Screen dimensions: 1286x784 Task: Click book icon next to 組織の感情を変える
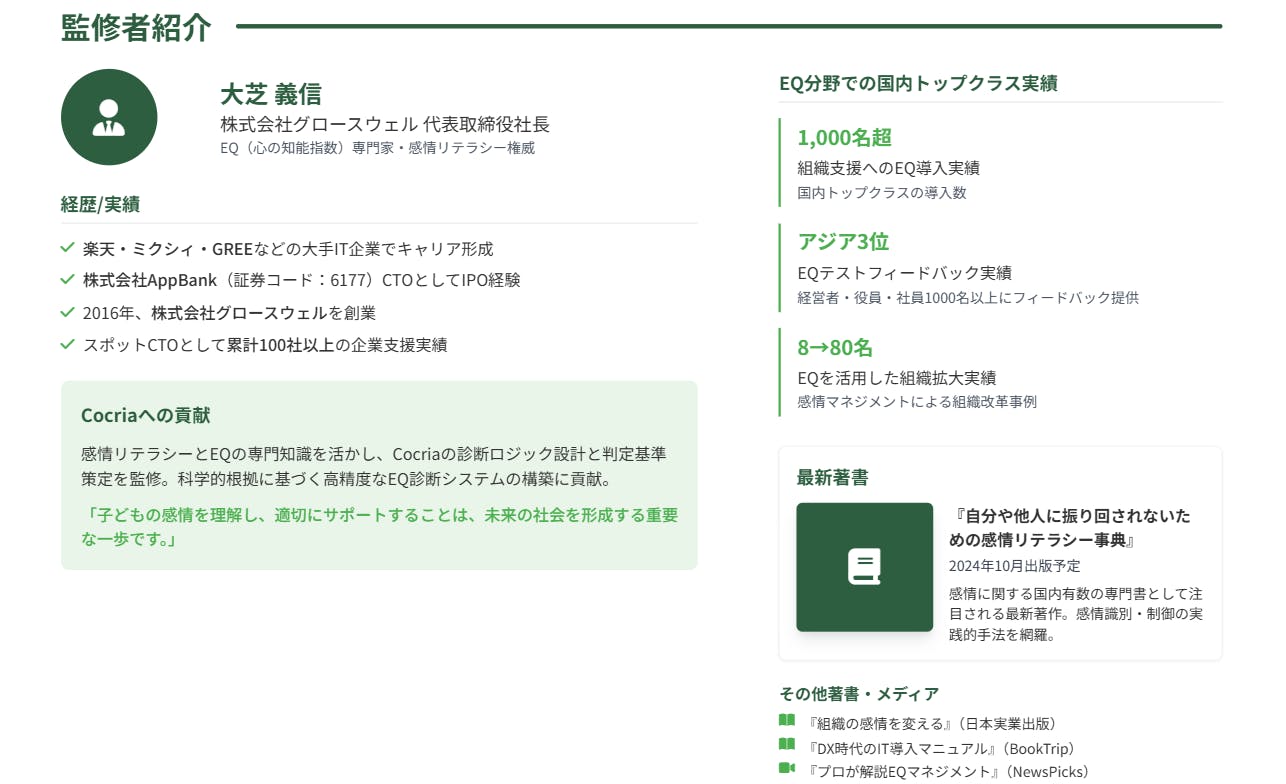(x=787, y=721)
